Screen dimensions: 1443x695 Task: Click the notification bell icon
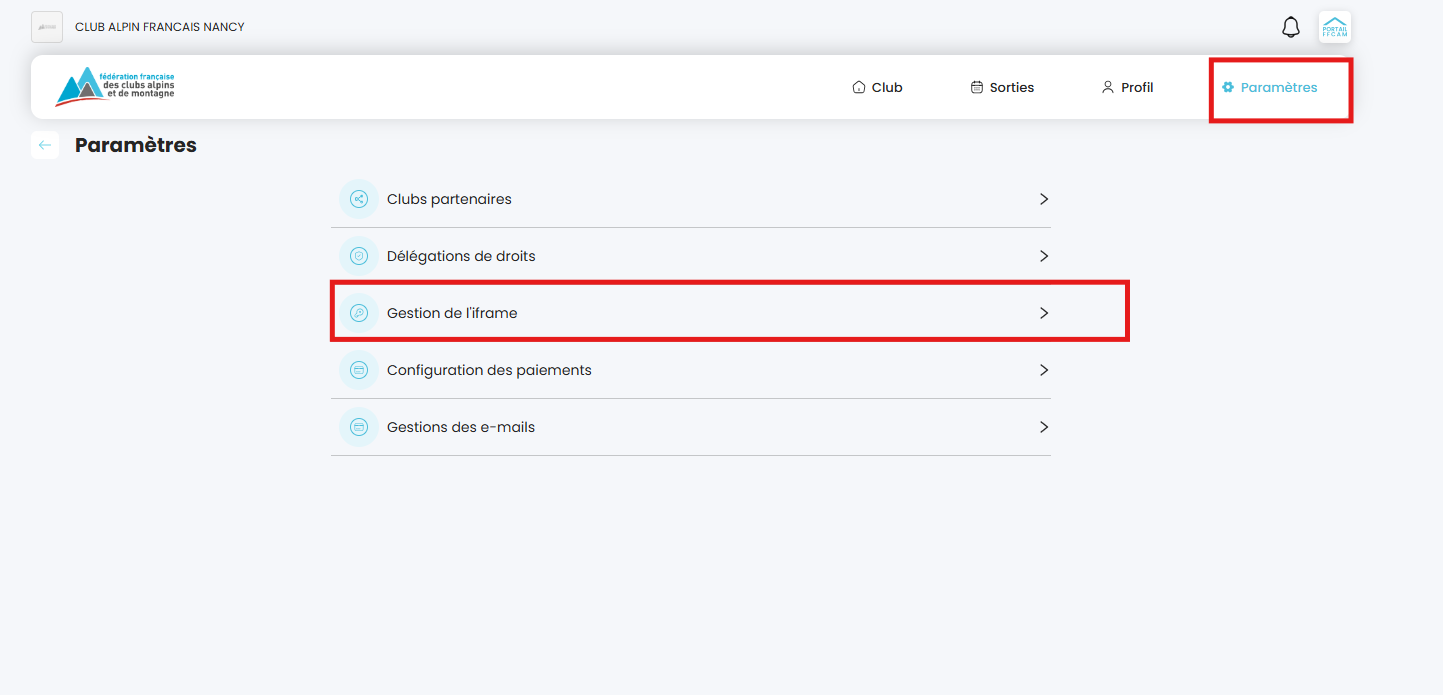[1291, 27]
